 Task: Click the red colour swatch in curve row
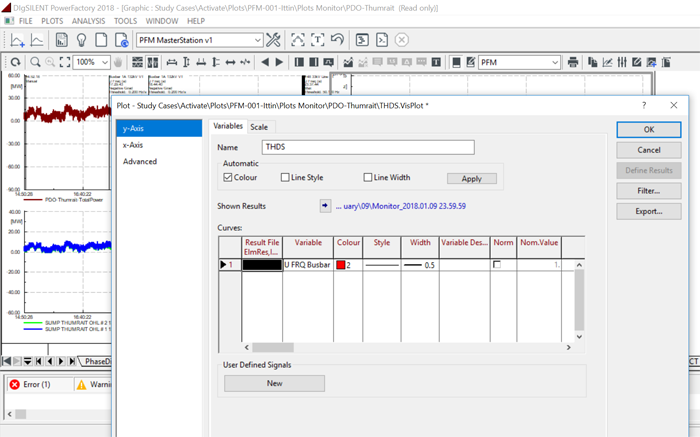pyautogui.click(x=341, y=265)
